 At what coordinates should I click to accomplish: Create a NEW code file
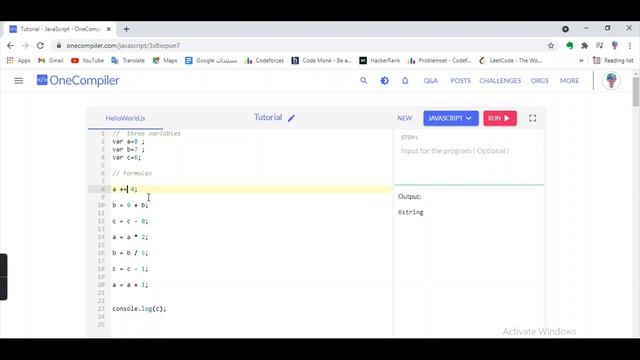pyautogui.click(x=404, y=118)
